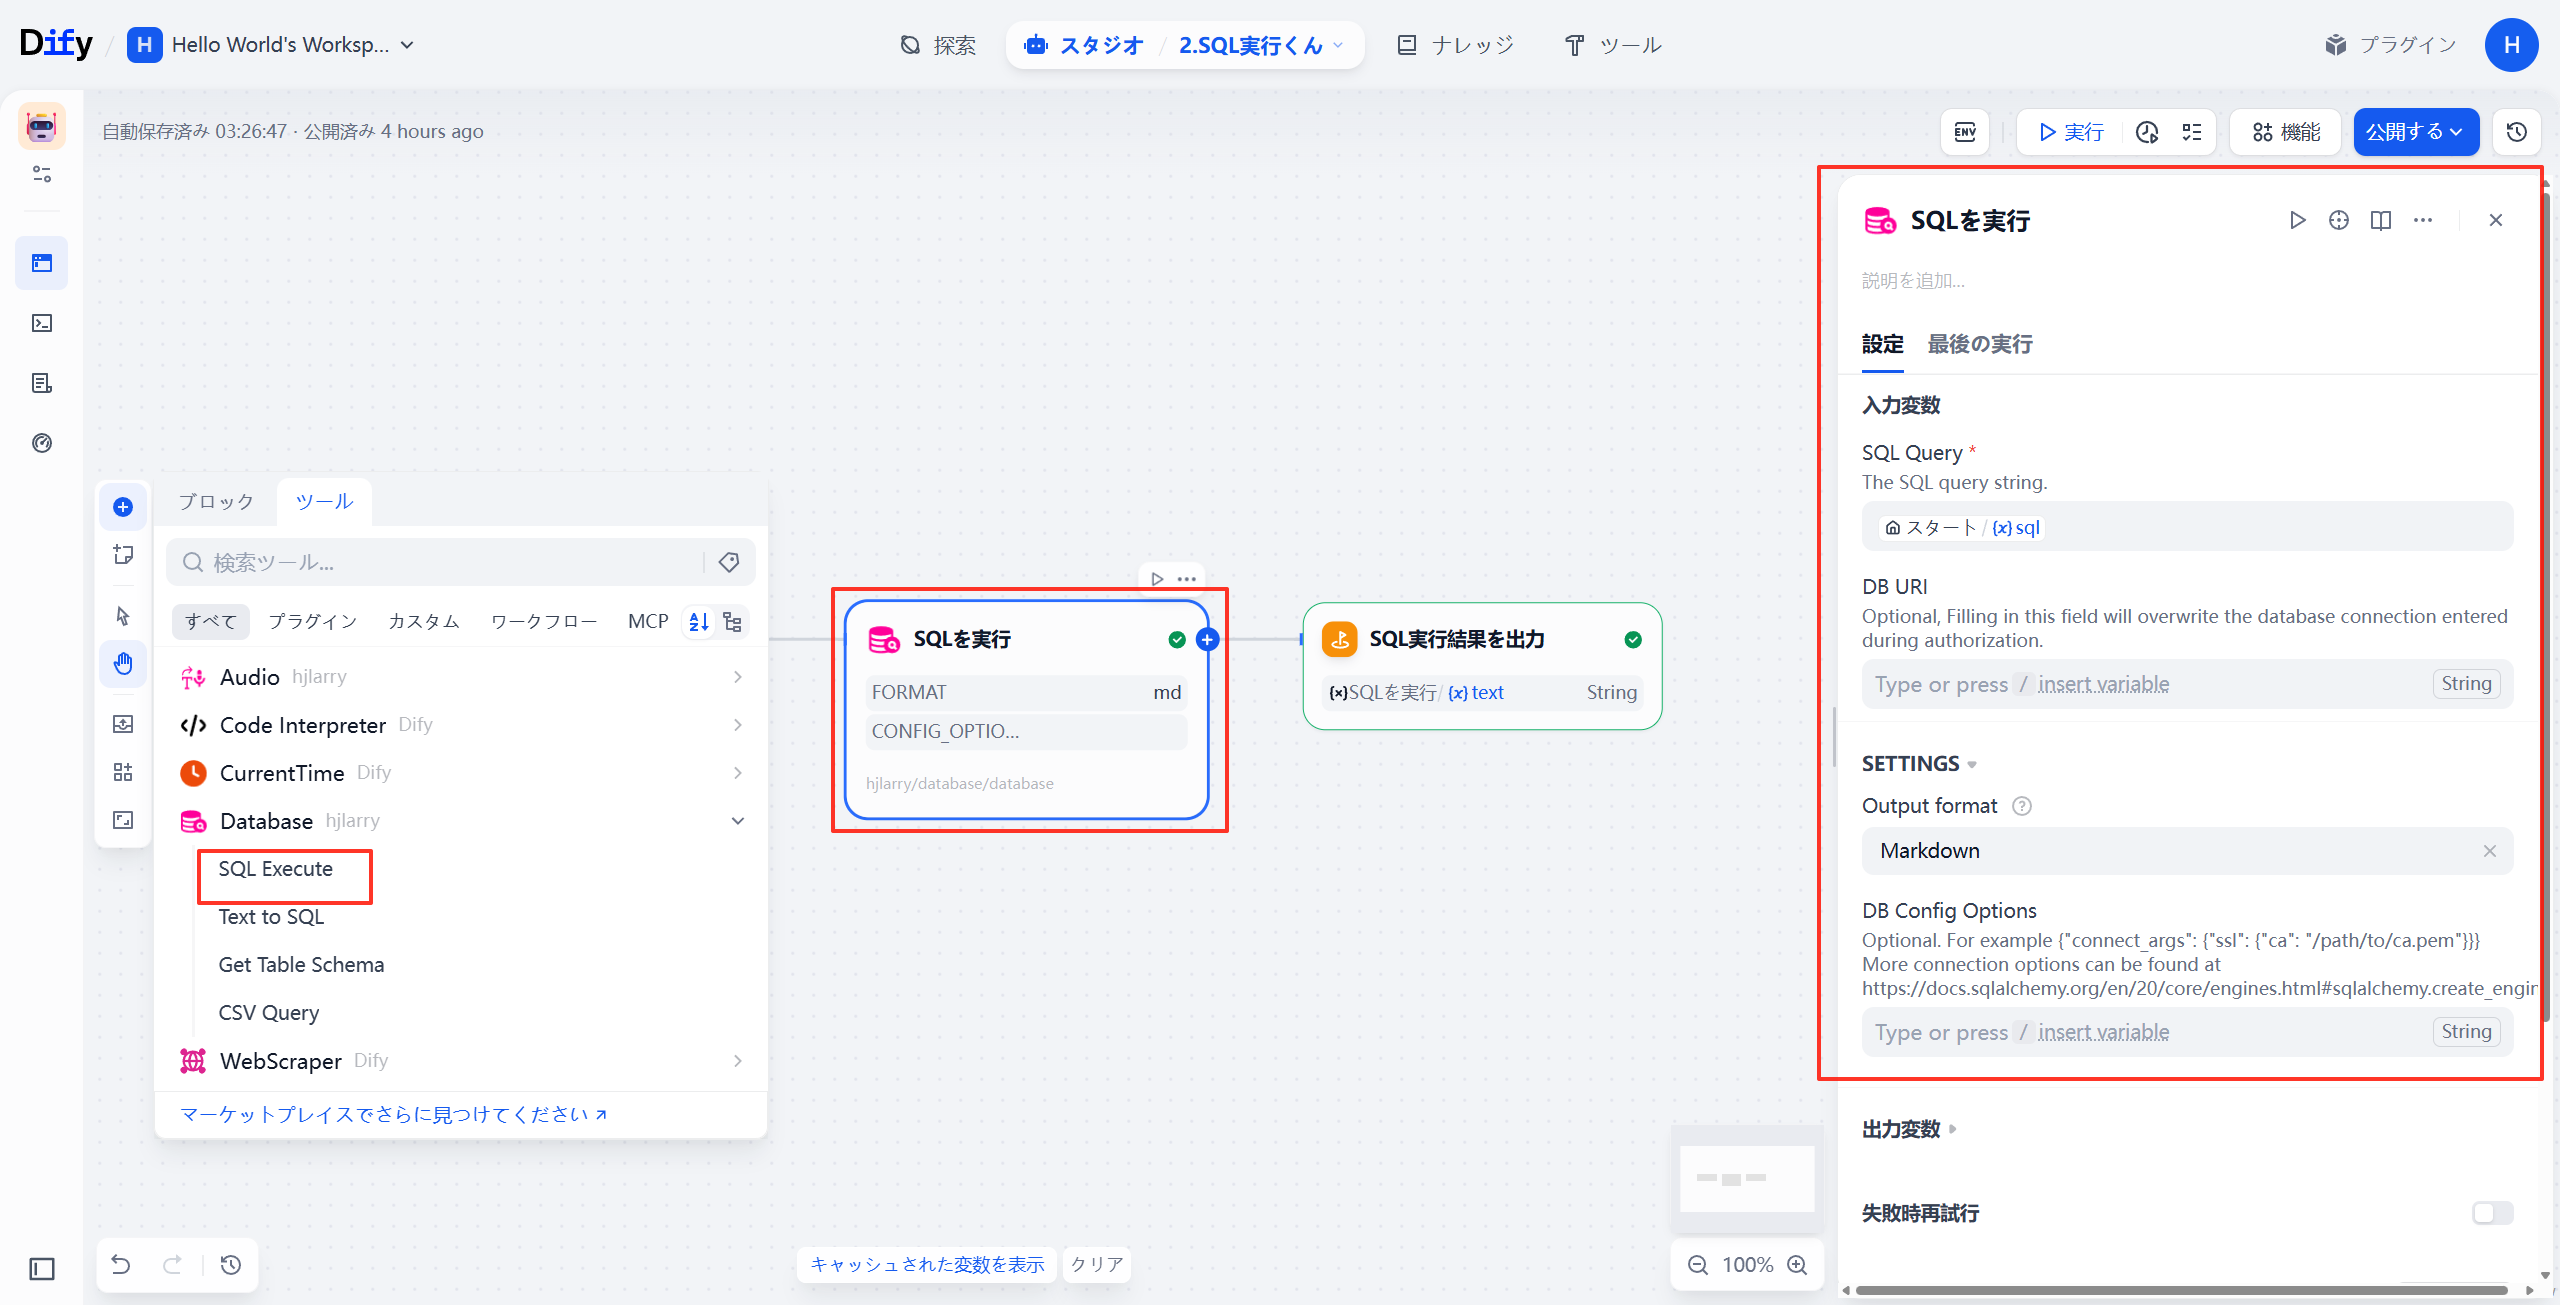
Task: Open the マーケットプレイス link at panel bottom
Action: pyautogui.click(x=390, y=1113)
